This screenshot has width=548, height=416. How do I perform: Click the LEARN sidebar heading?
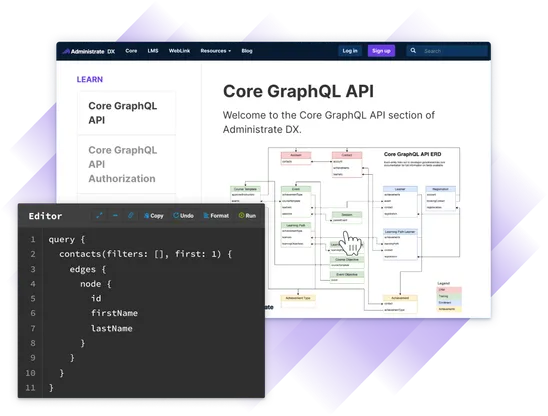90,79
